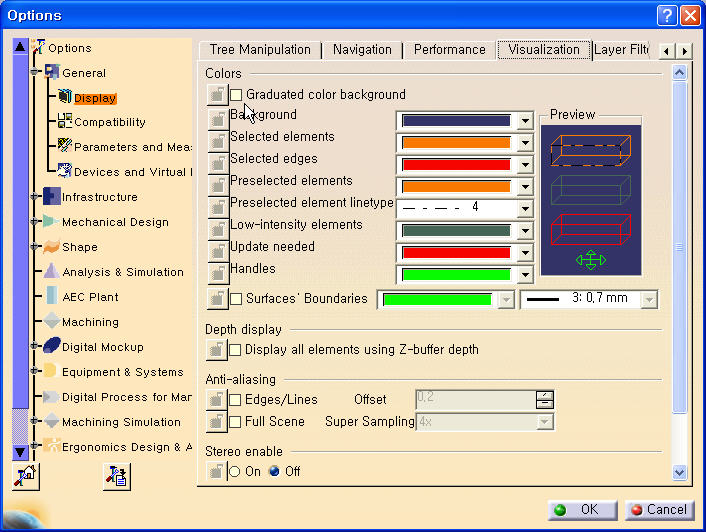Click the Cancel button

(x=657, y=509)
